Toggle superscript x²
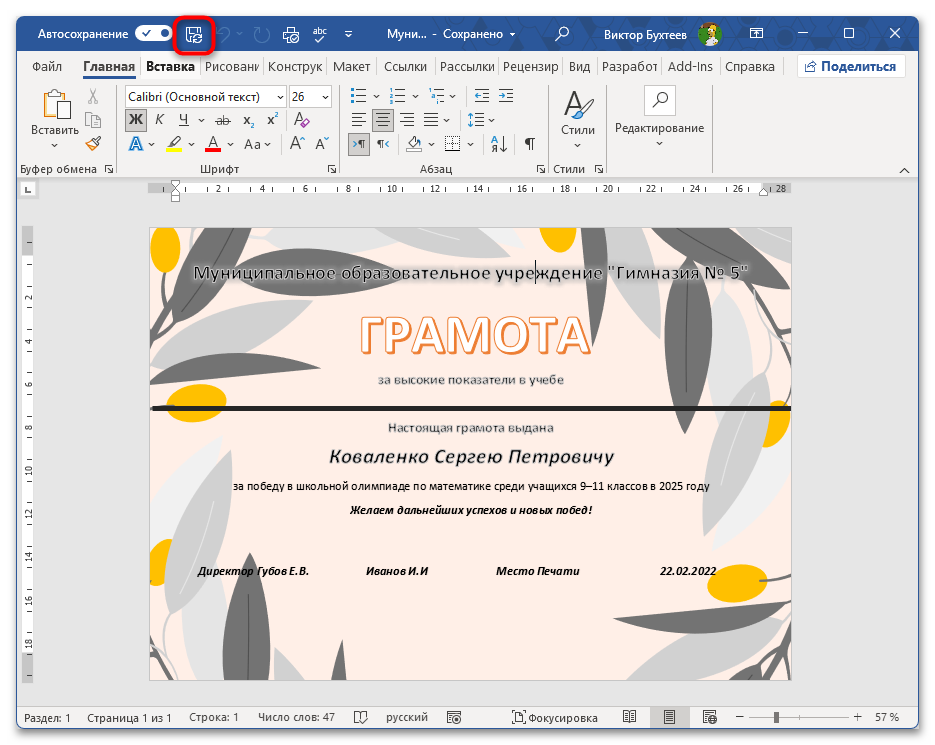This screenshot has height=745, width=935. (273, 120)
